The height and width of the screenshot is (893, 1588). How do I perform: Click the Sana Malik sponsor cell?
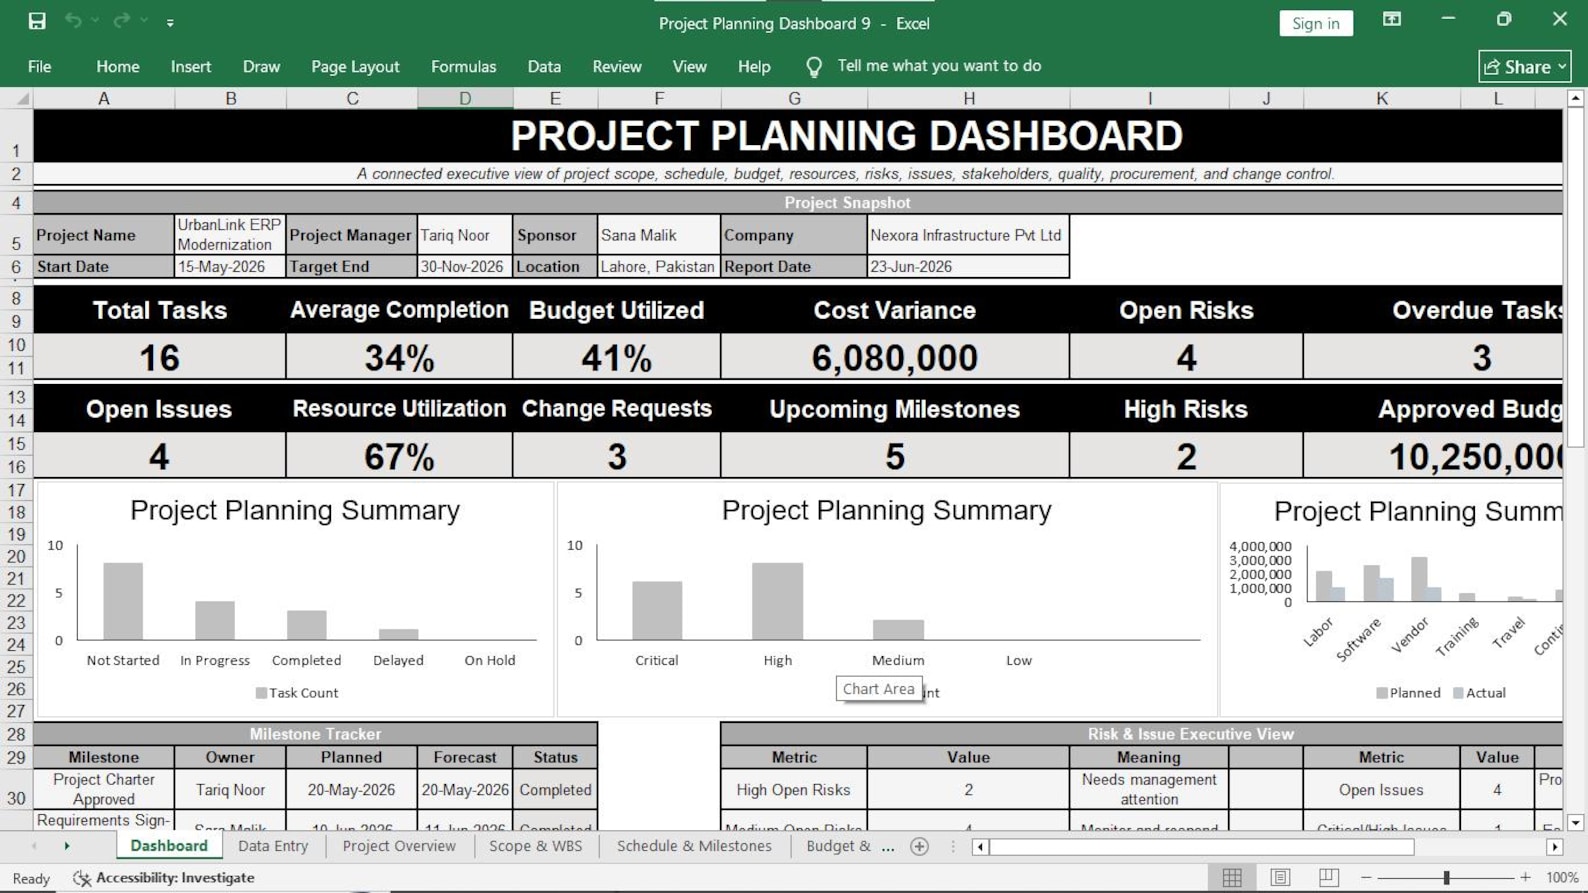(x=659, y=235)
